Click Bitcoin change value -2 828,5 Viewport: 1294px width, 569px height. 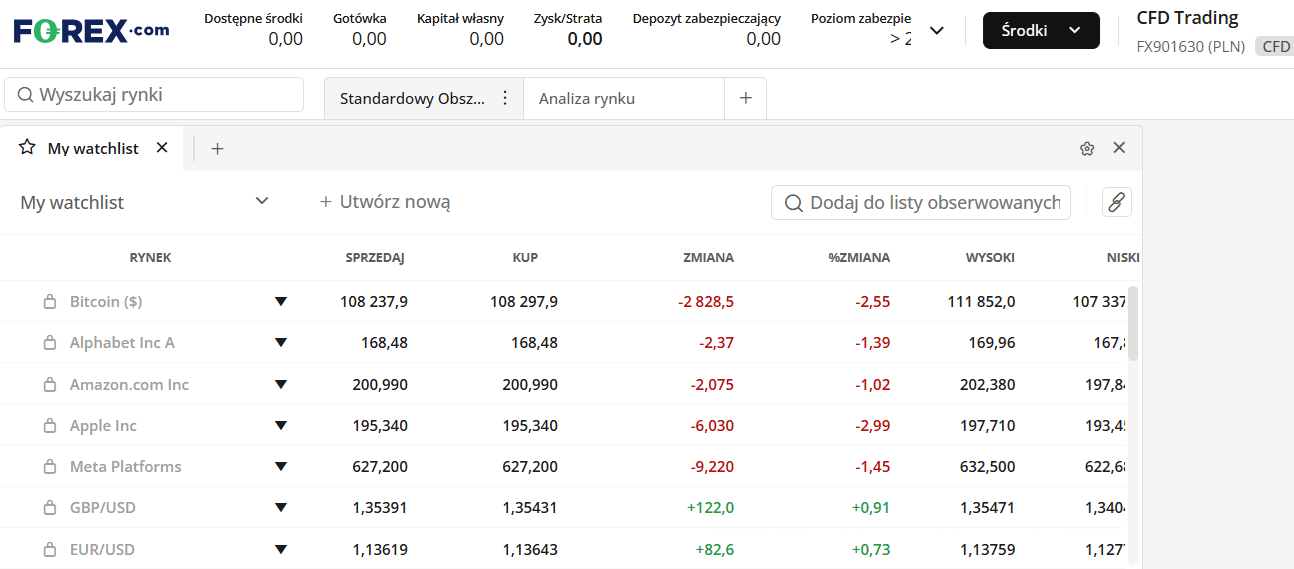(x=706, y=301)
